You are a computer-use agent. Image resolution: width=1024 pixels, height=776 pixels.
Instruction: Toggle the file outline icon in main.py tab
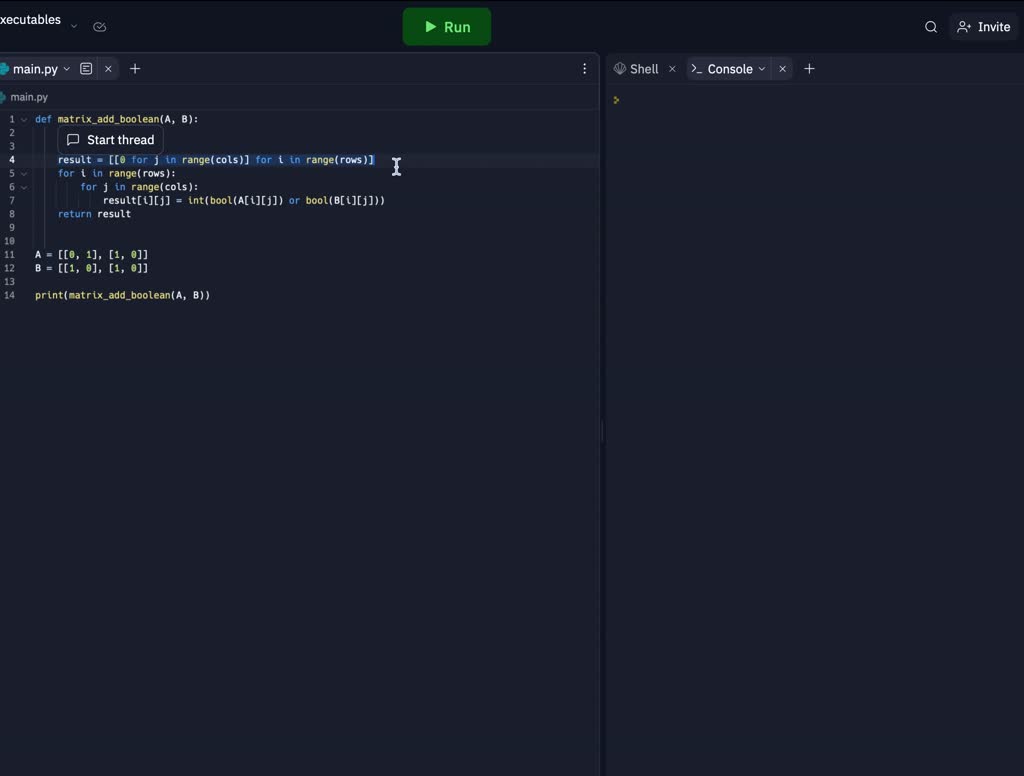point(86,69)
